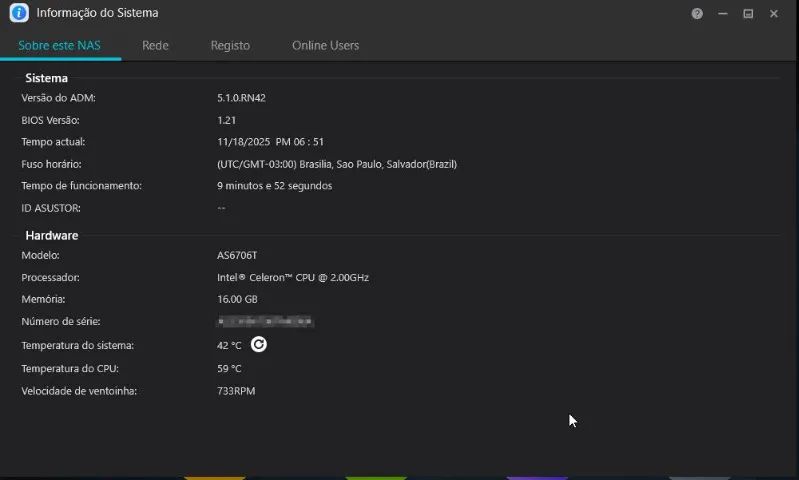The height and width of the screenshot is (480, 799).
Task: Click the Brasilia time zone value
Action: [336, 164]
